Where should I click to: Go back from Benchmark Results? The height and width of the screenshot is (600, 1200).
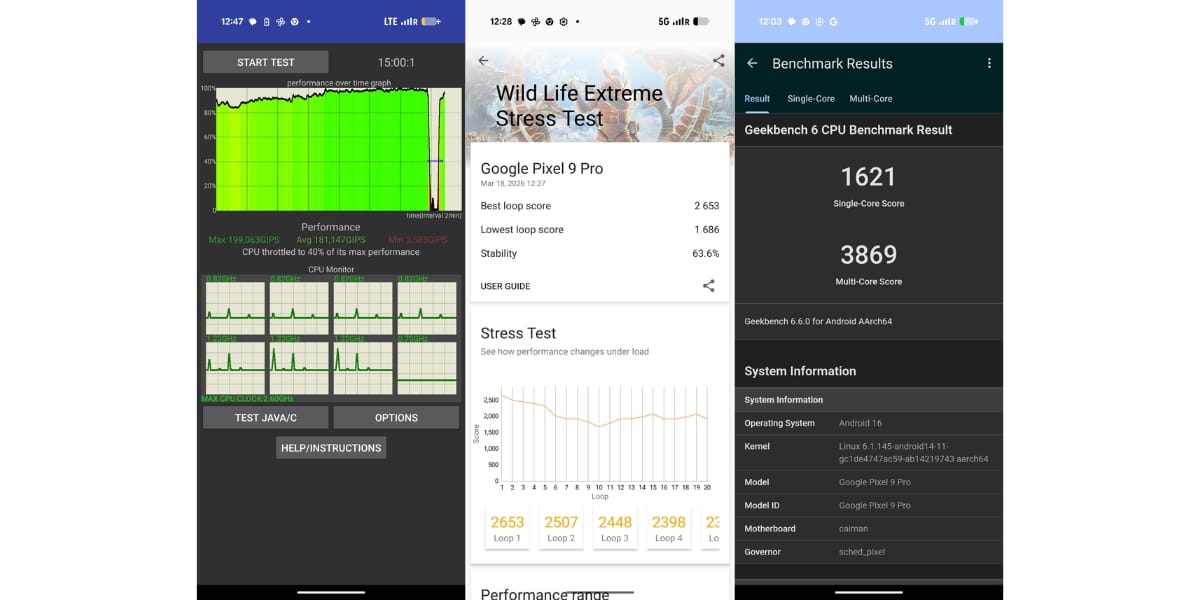point(752,63)
